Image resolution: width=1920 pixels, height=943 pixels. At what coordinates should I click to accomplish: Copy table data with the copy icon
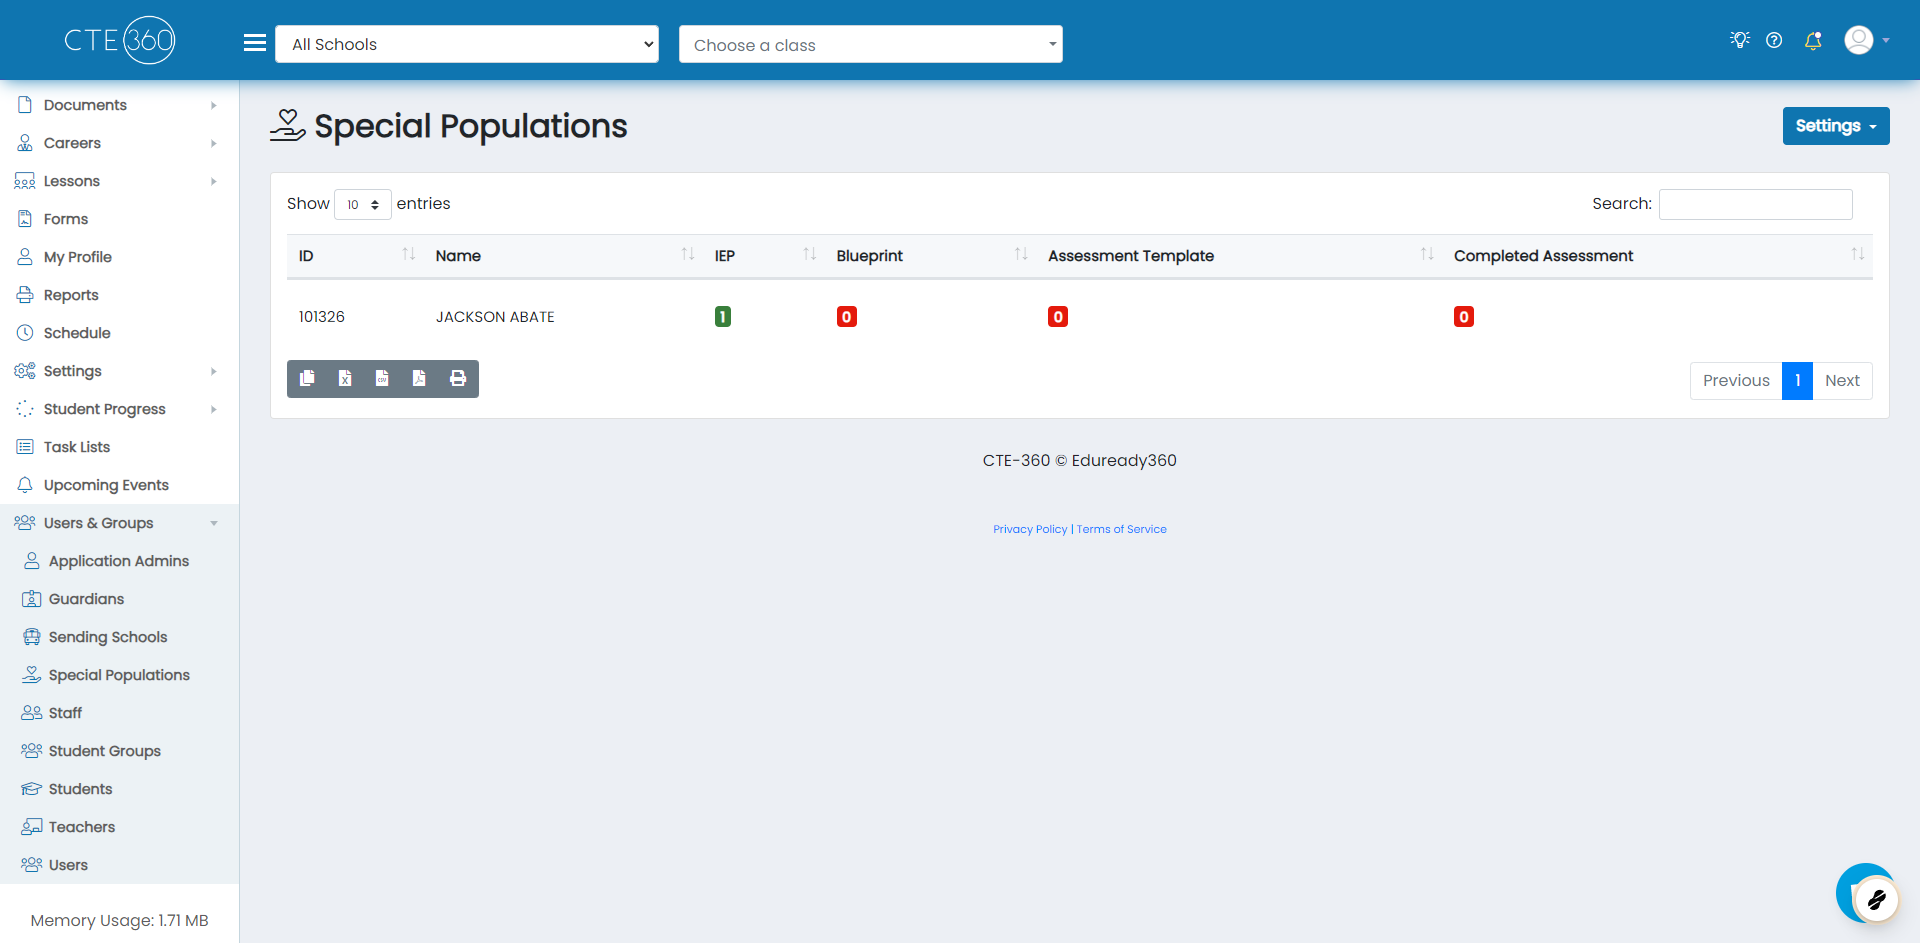coord(308,378)
